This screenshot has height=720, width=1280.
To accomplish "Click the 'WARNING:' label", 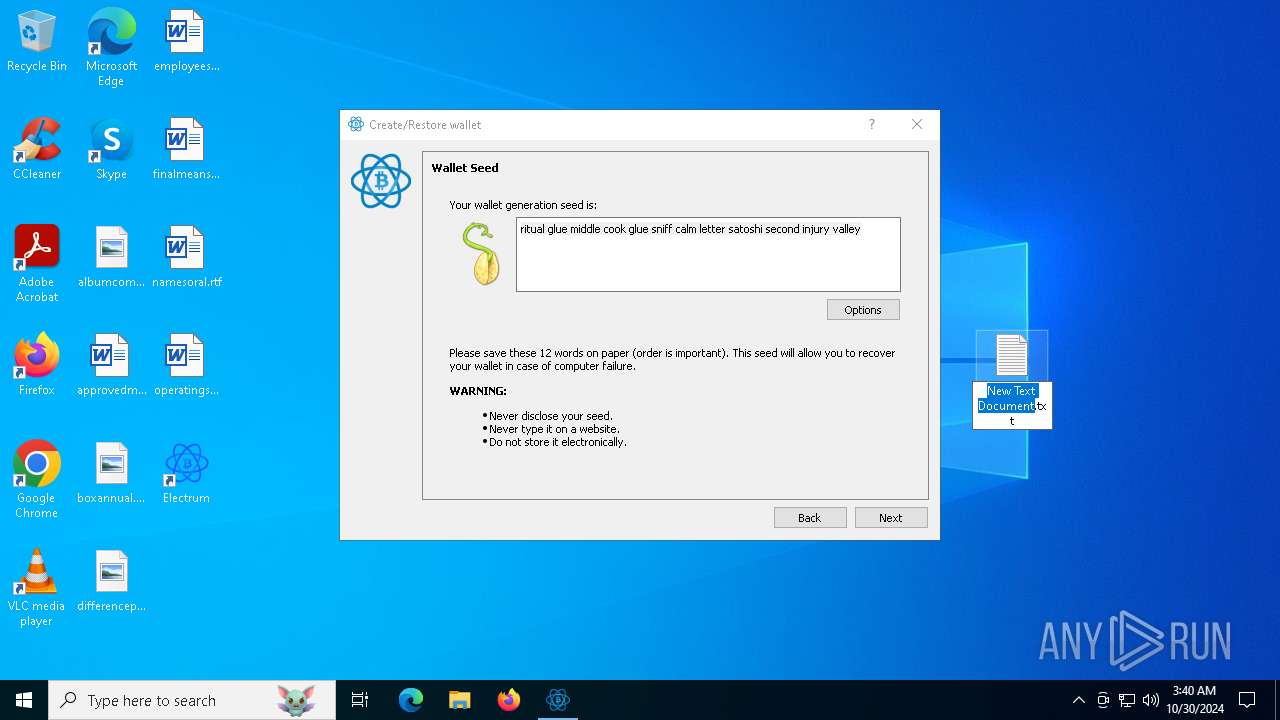I will point(478,391).
